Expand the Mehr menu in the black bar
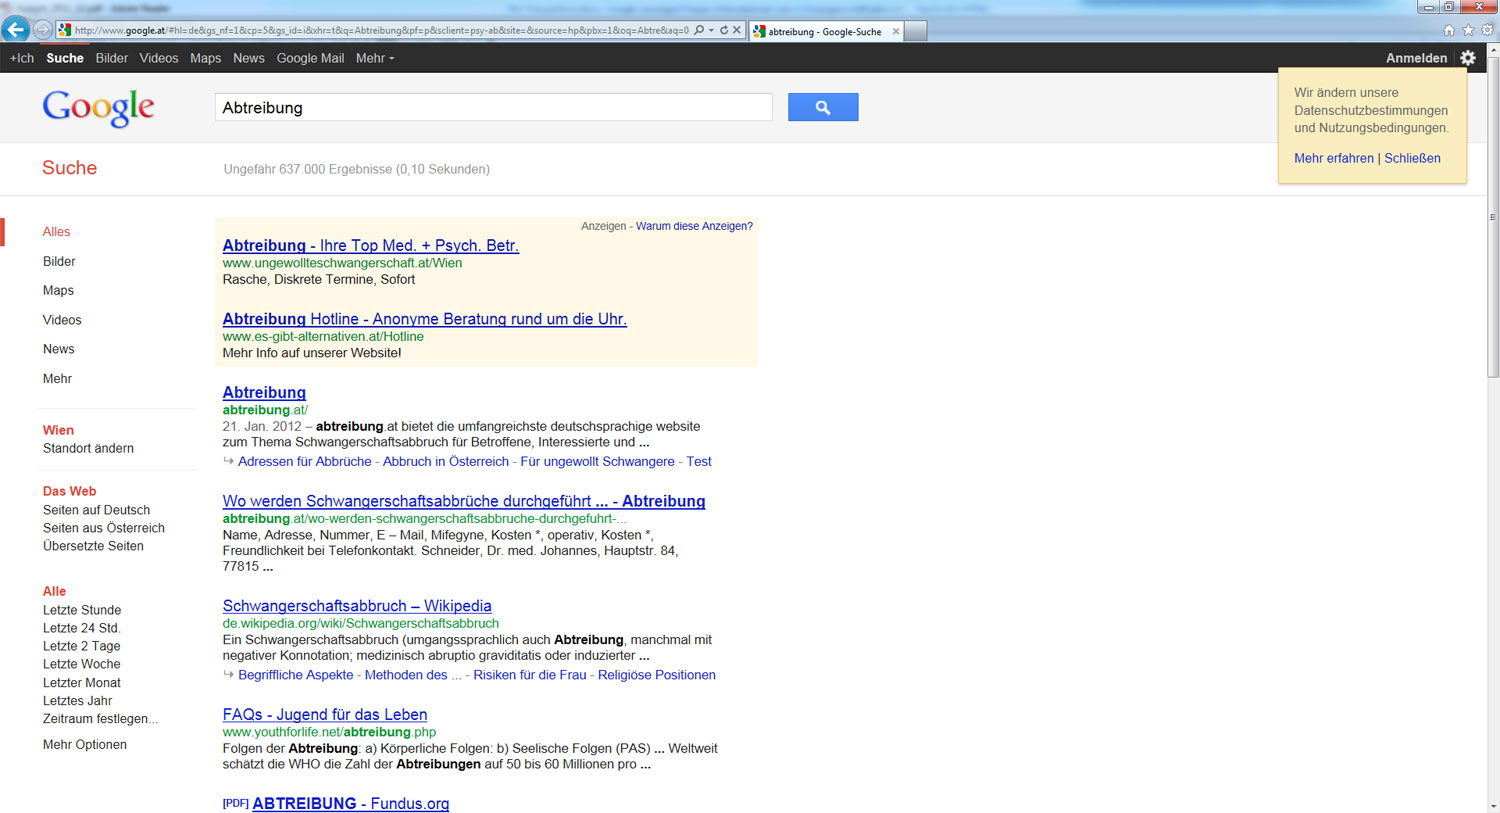Image resolution: width=1500 pixels, height=813 pixels. (x=375, y=58)
